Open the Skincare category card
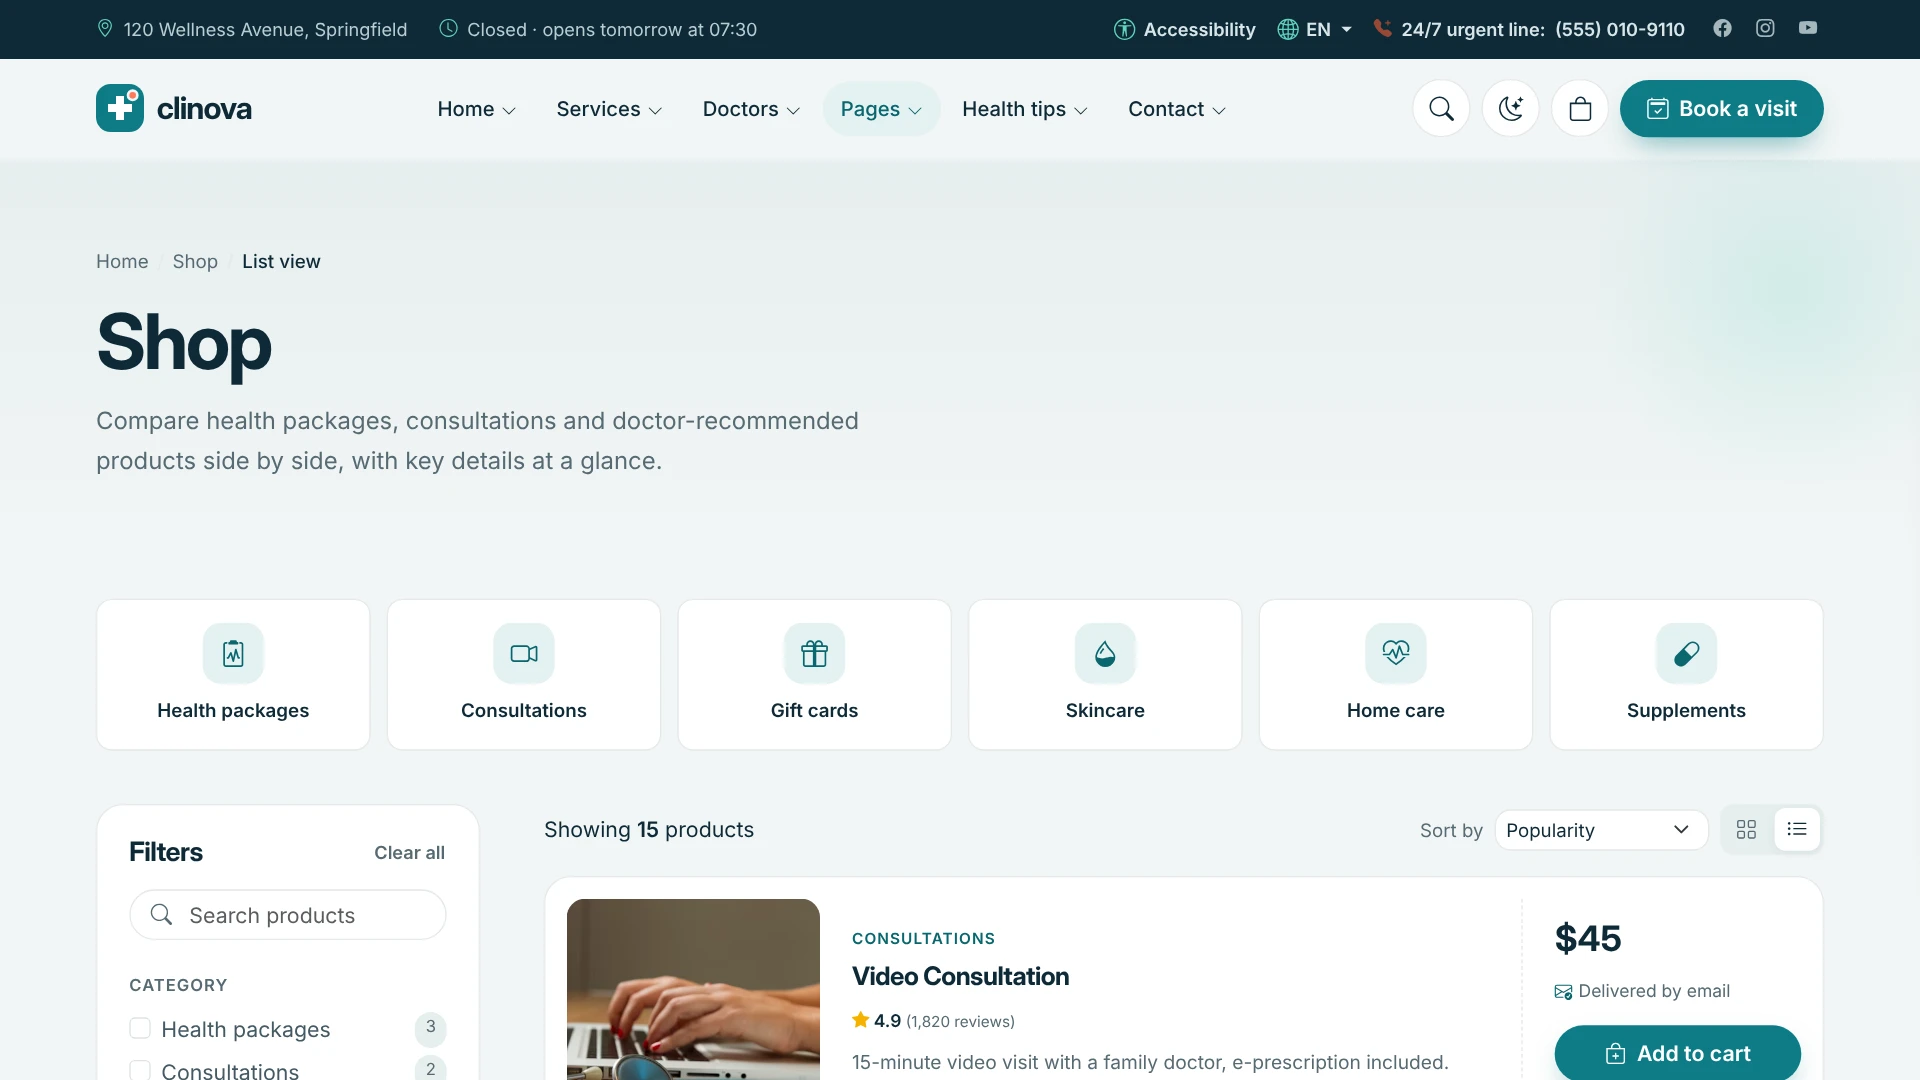The width and height of the screenshot is (1920, 1080). pyautogui.click(x=1105, y=674)
